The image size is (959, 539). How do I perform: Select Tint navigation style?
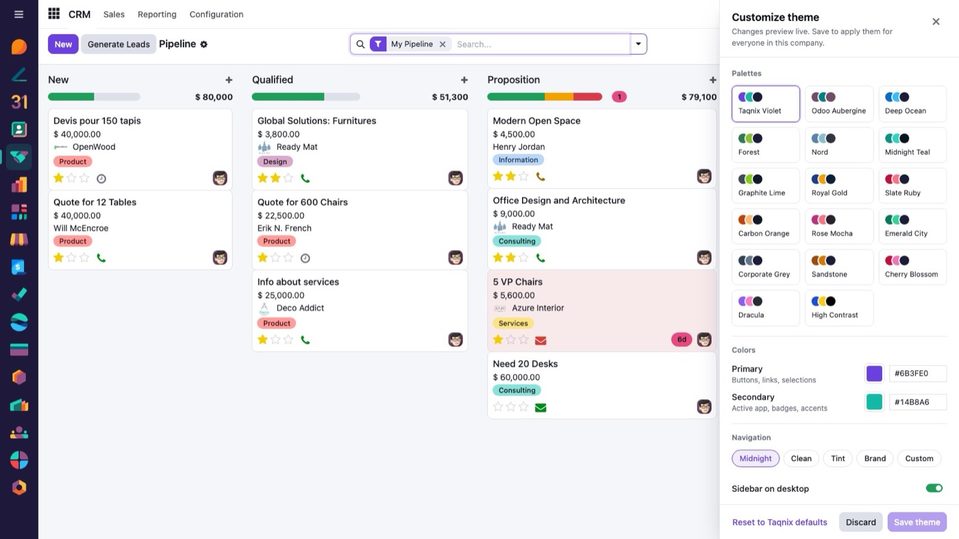(838, 458)
